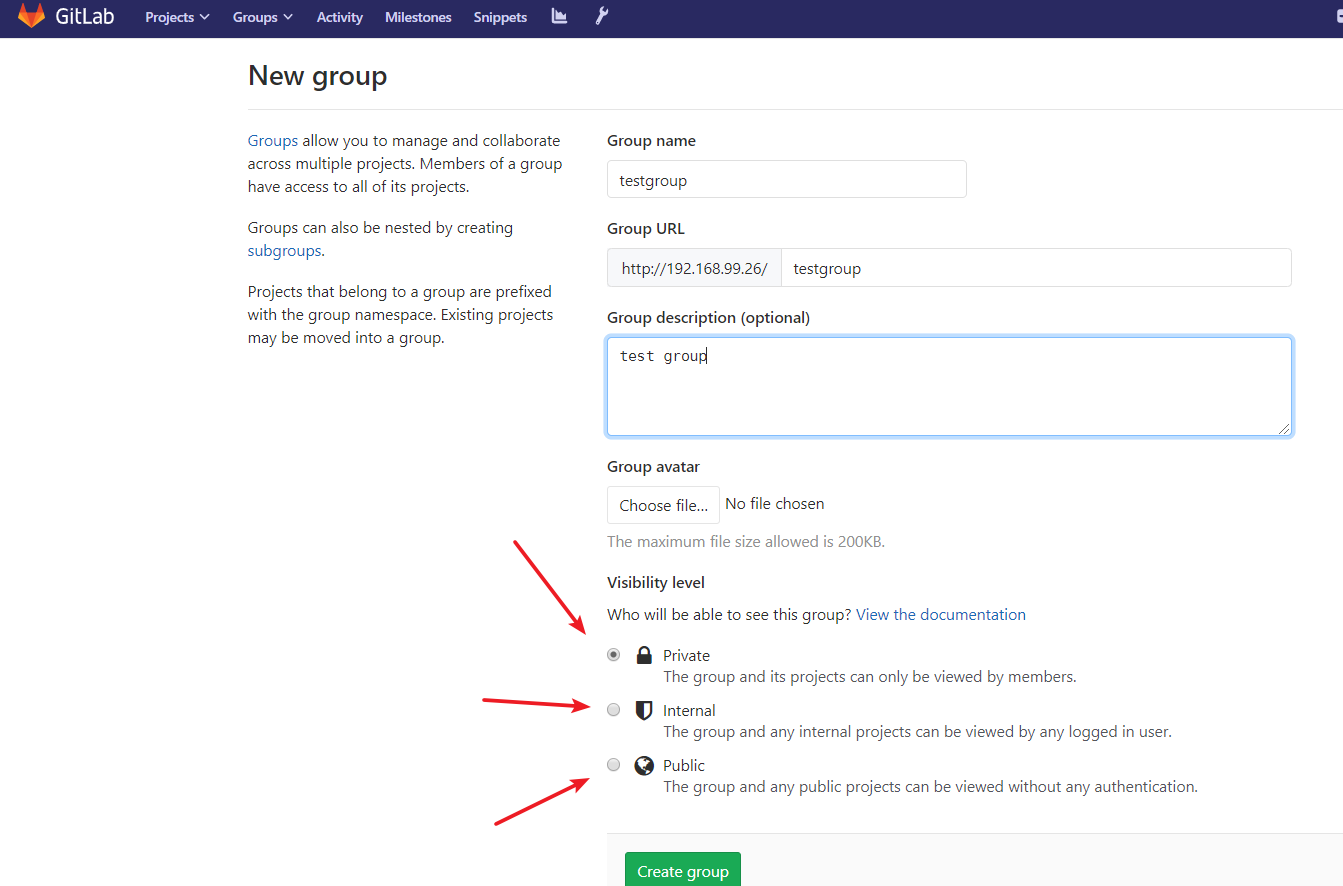Open the View the documentation link
Viewport: 1343px width, 886px height.
coord(940,614)
